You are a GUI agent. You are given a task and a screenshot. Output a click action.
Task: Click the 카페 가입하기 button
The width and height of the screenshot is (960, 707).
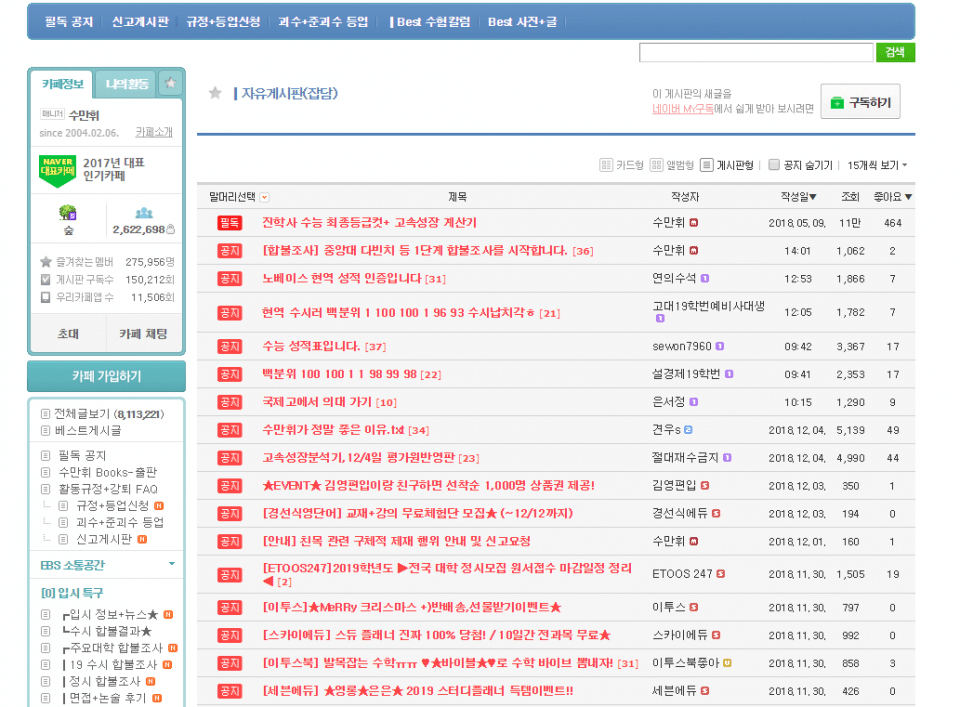click(x=107, y=376)
